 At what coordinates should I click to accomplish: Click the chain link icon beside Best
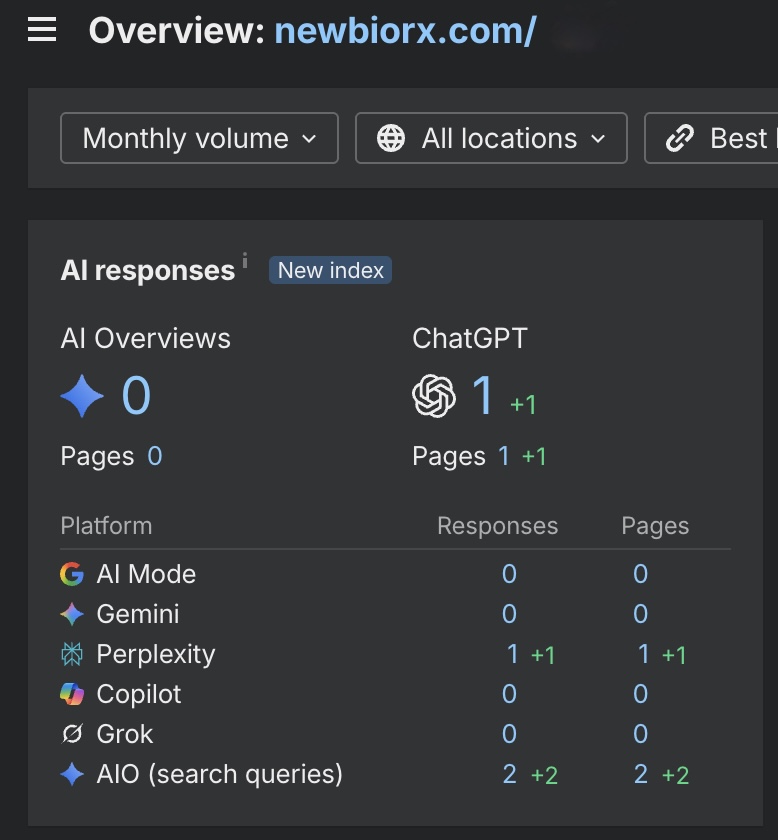coord(680,138)
